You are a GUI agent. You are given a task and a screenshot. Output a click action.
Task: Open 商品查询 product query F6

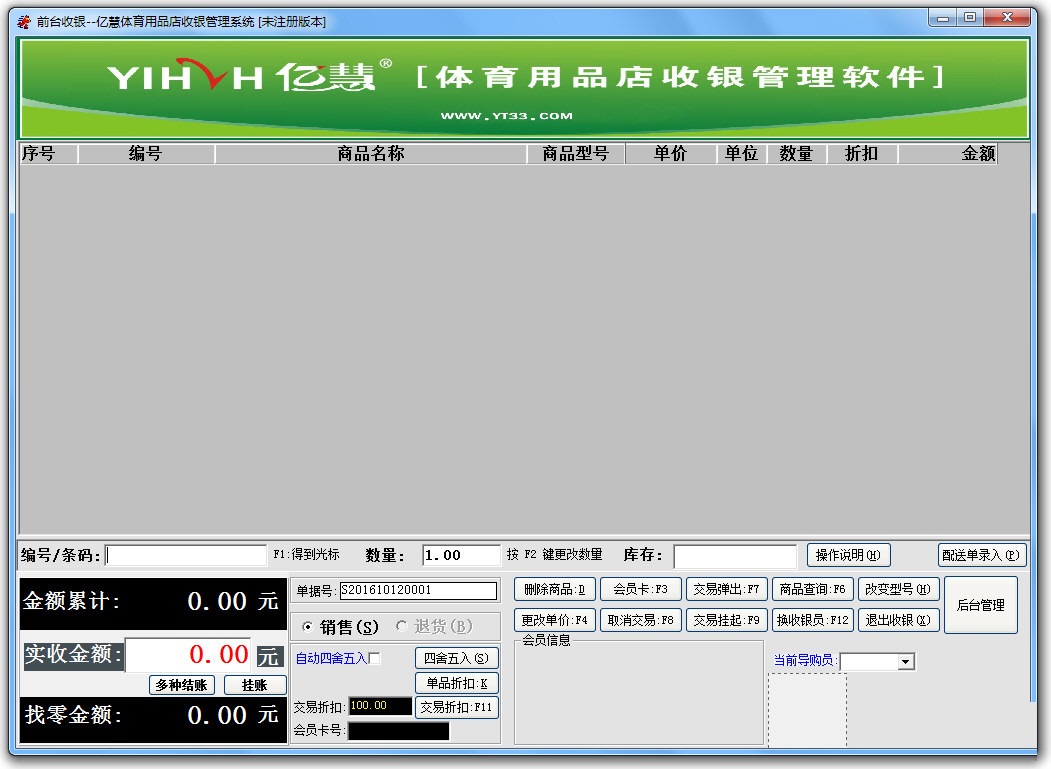(815, 589)
